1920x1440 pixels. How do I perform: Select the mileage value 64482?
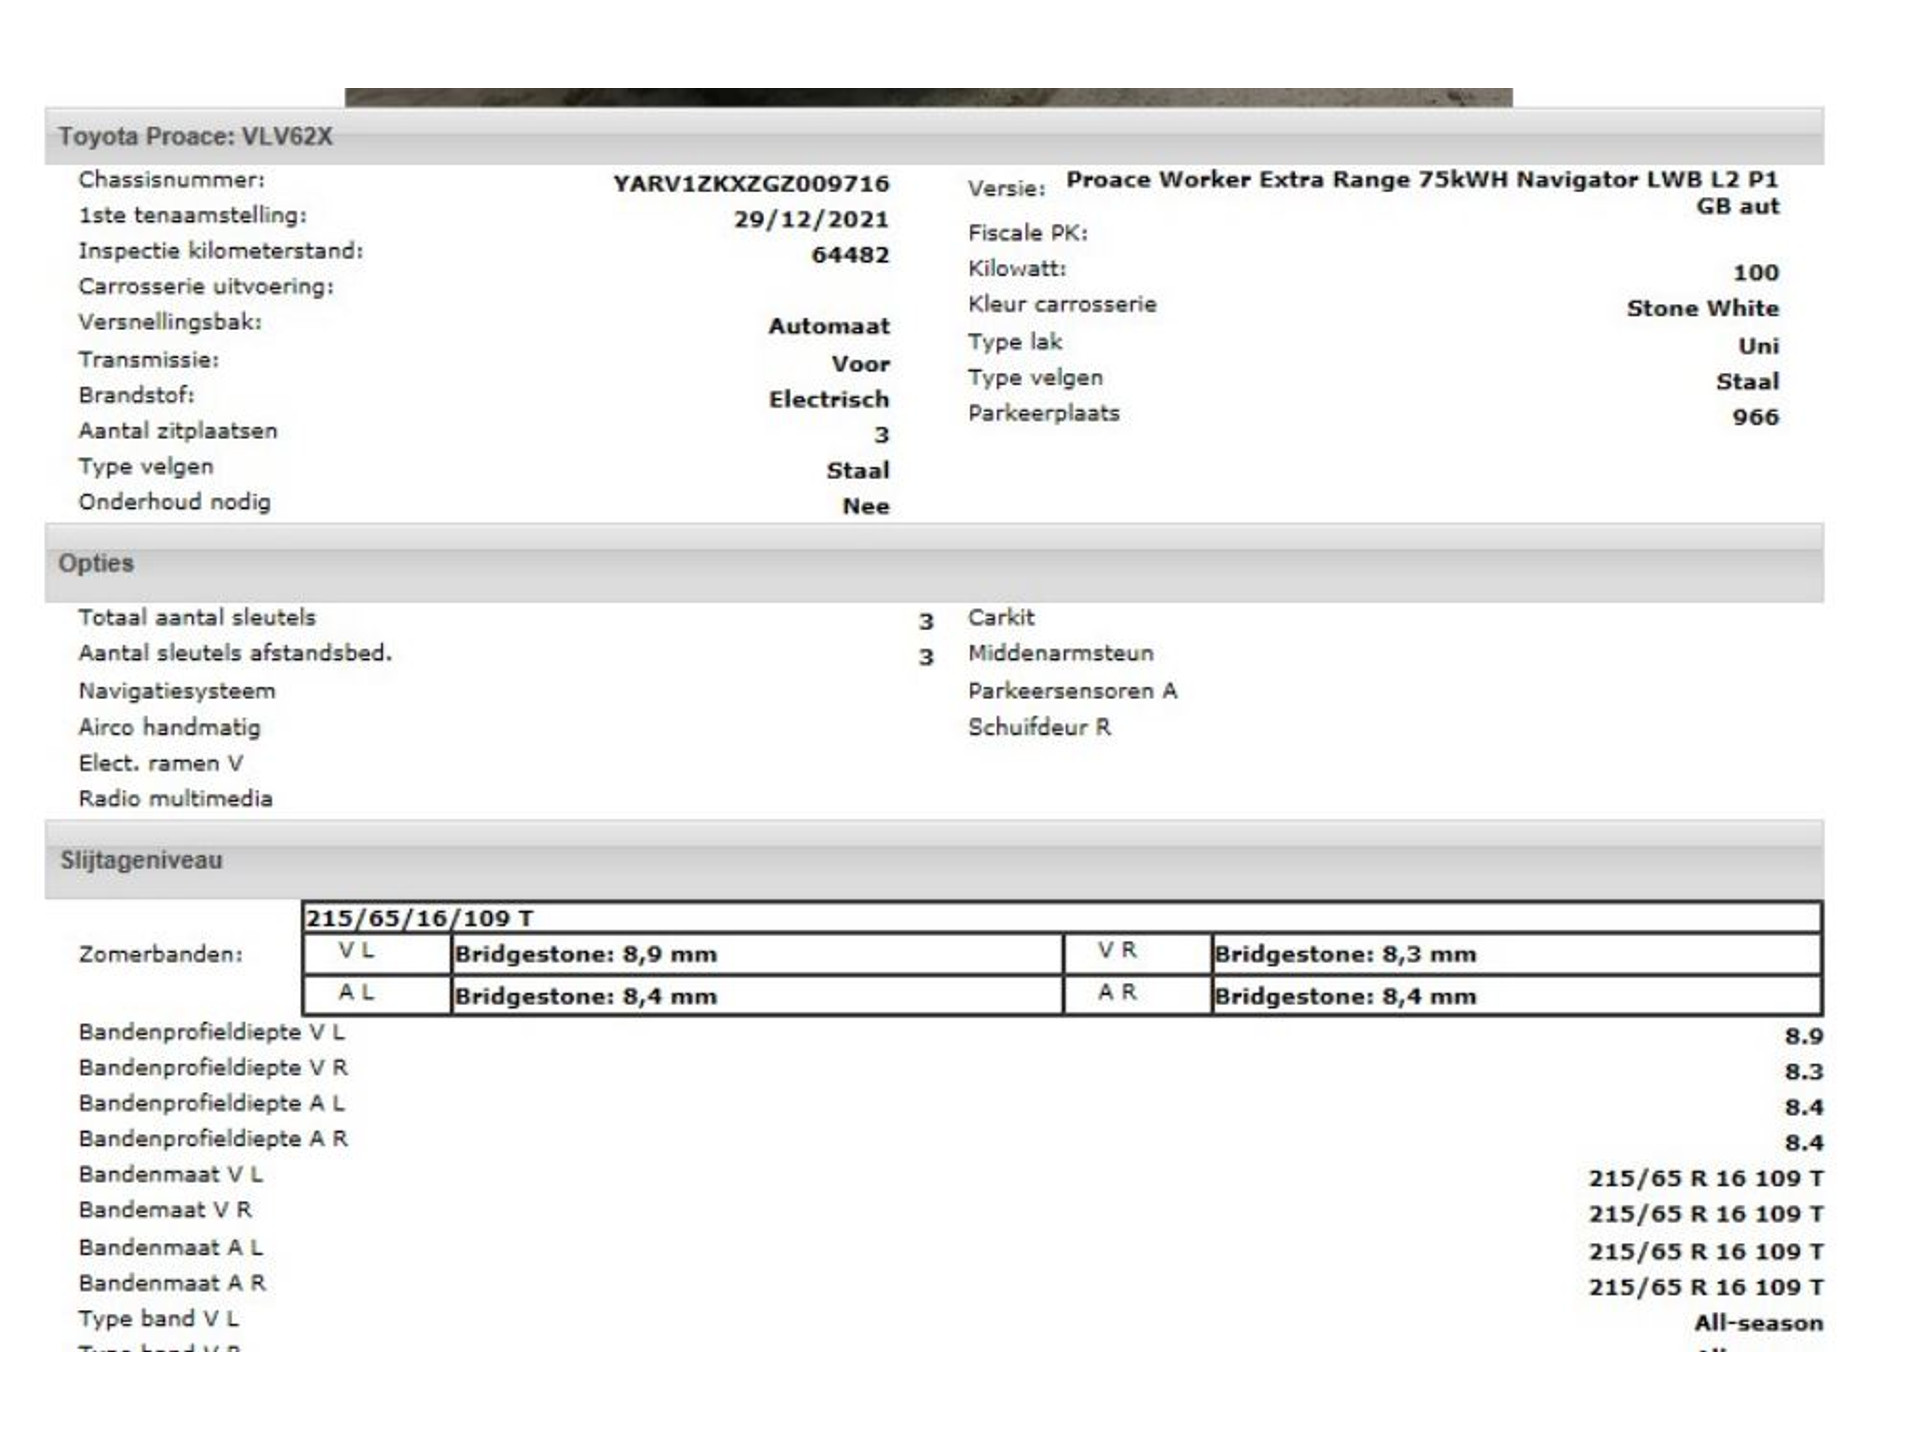coord(850,255)
